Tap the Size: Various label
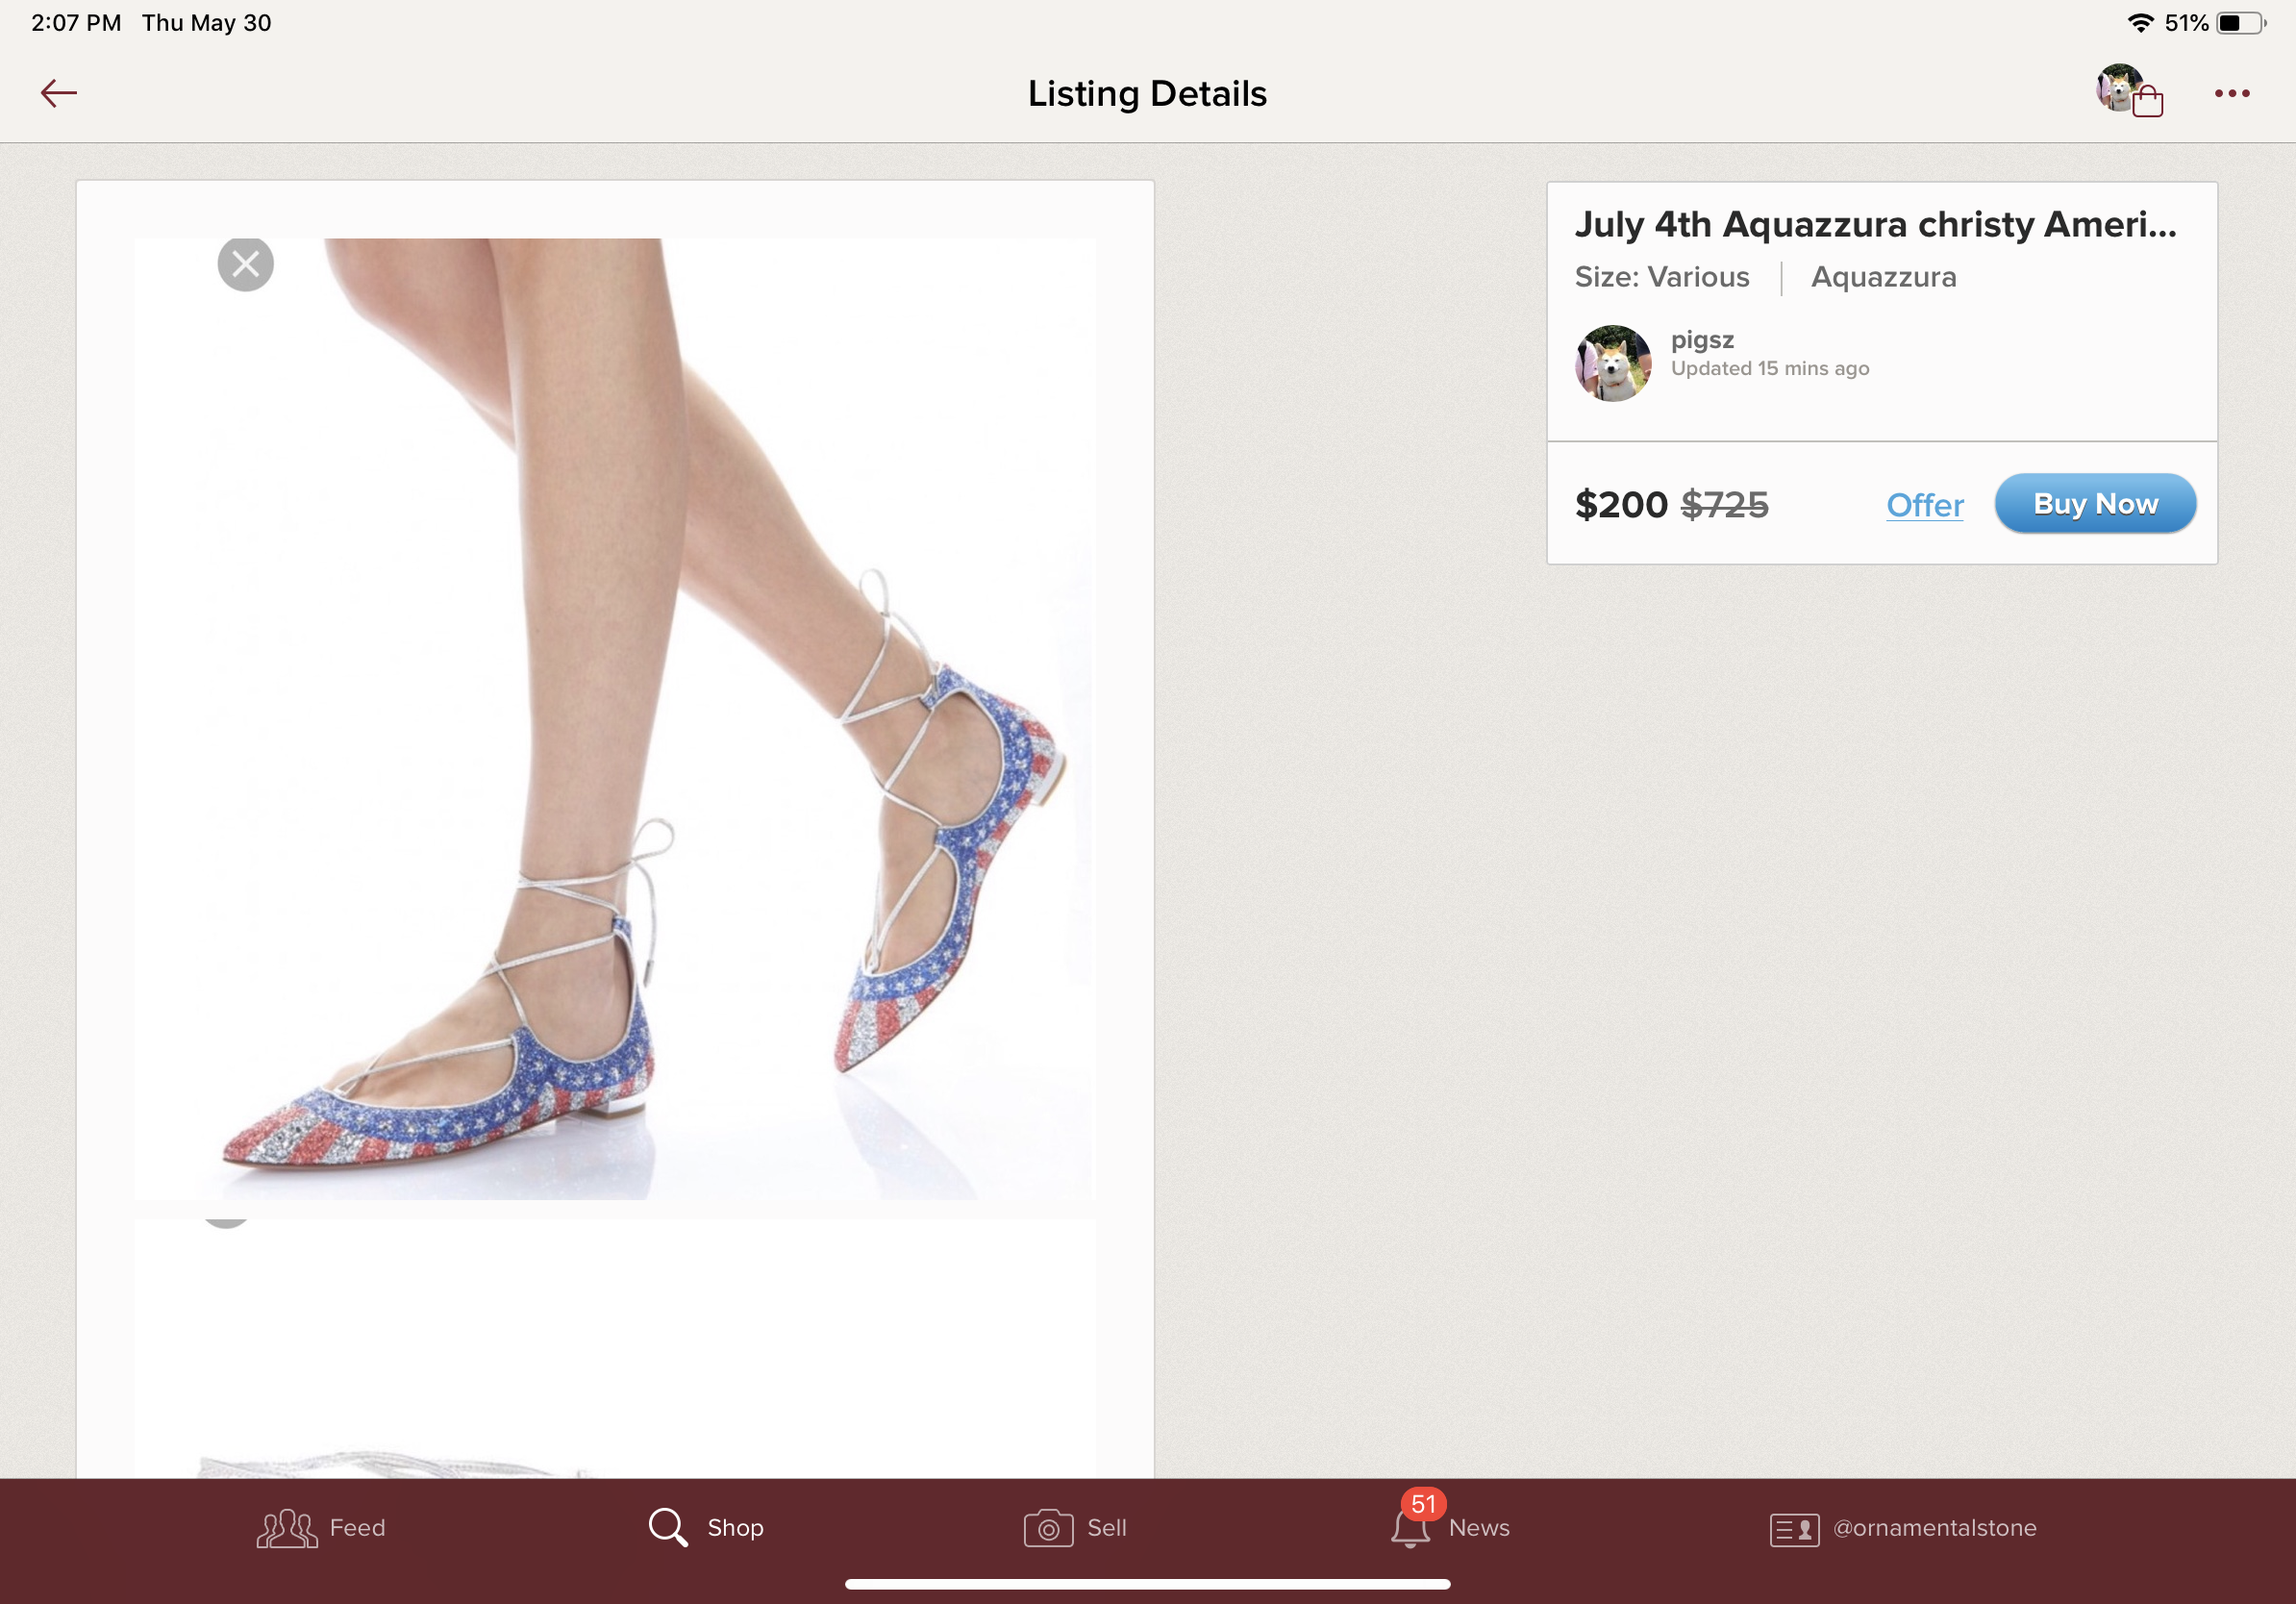This screenshot has height=1604, width=2296. coord(1661,277)
